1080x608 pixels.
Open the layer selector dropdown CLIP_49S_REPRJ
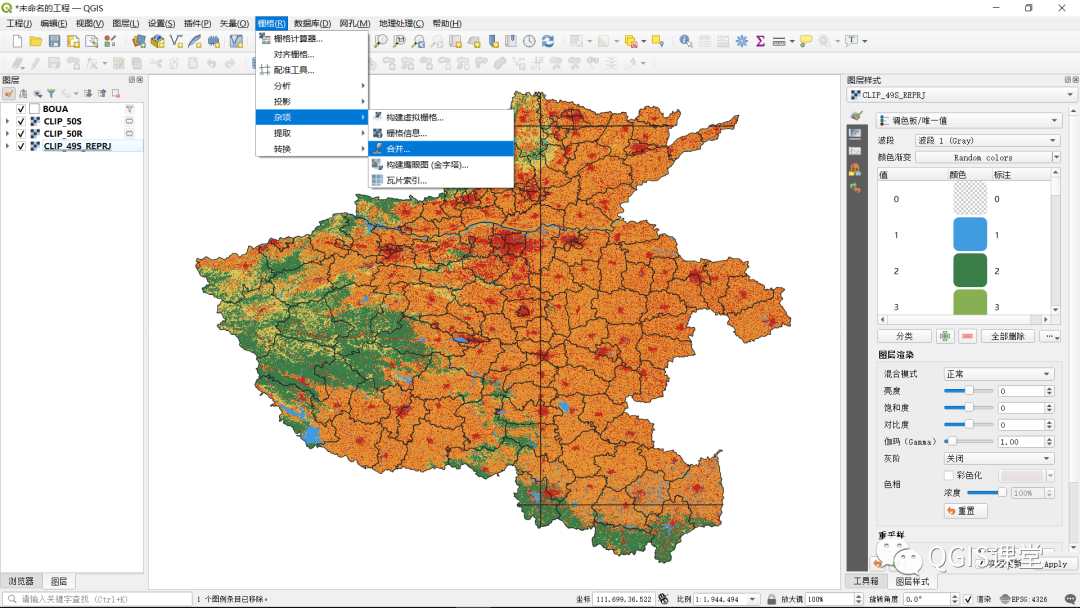[x=961, y=95]
